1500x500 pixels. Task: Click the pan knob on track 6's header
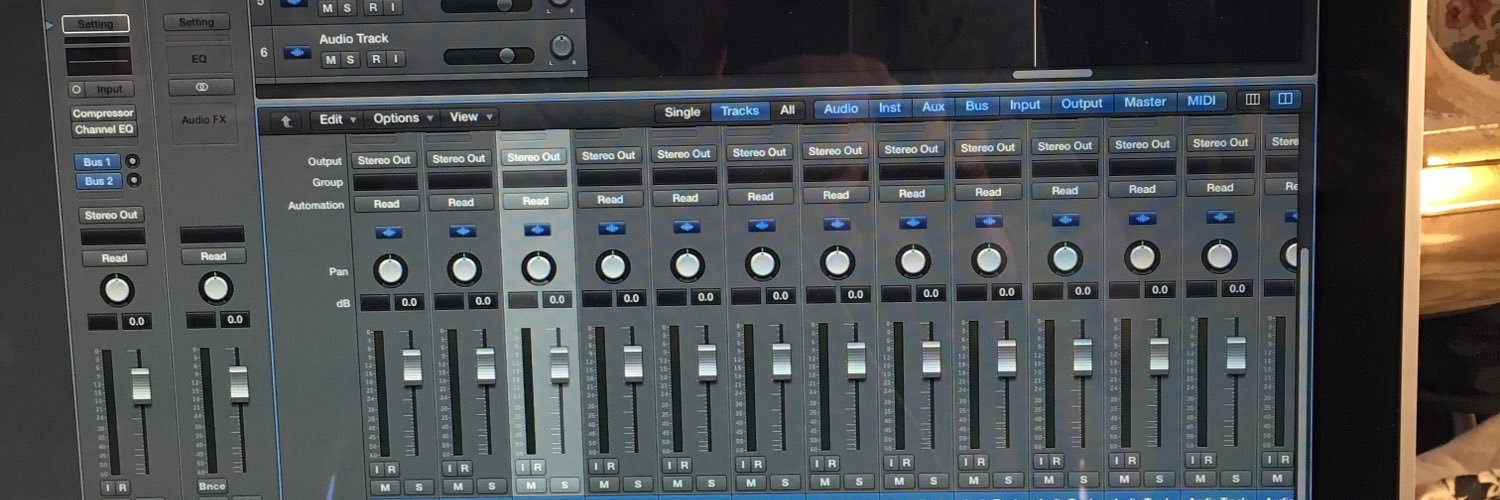pos(562,46)
